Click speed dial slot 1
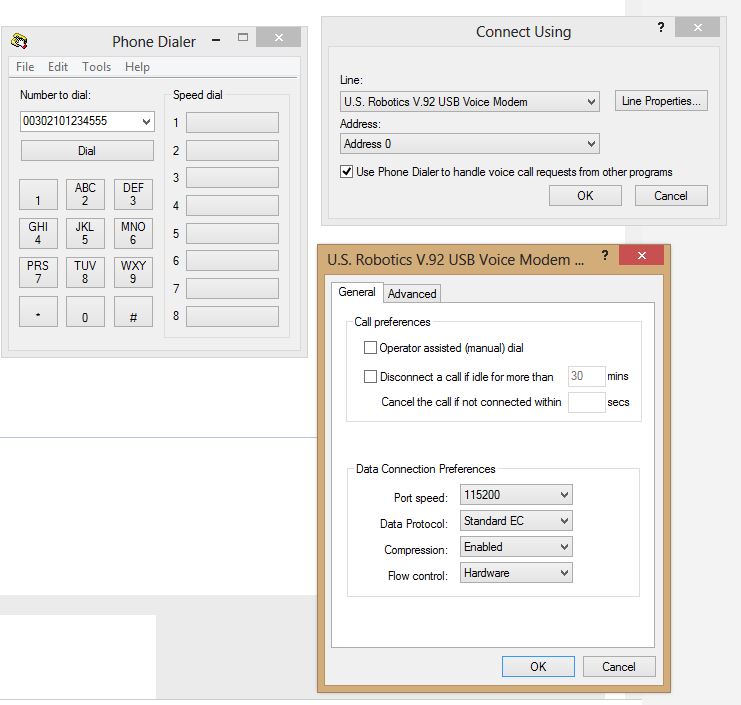This screenshot has height=705, width=741. 232,122
